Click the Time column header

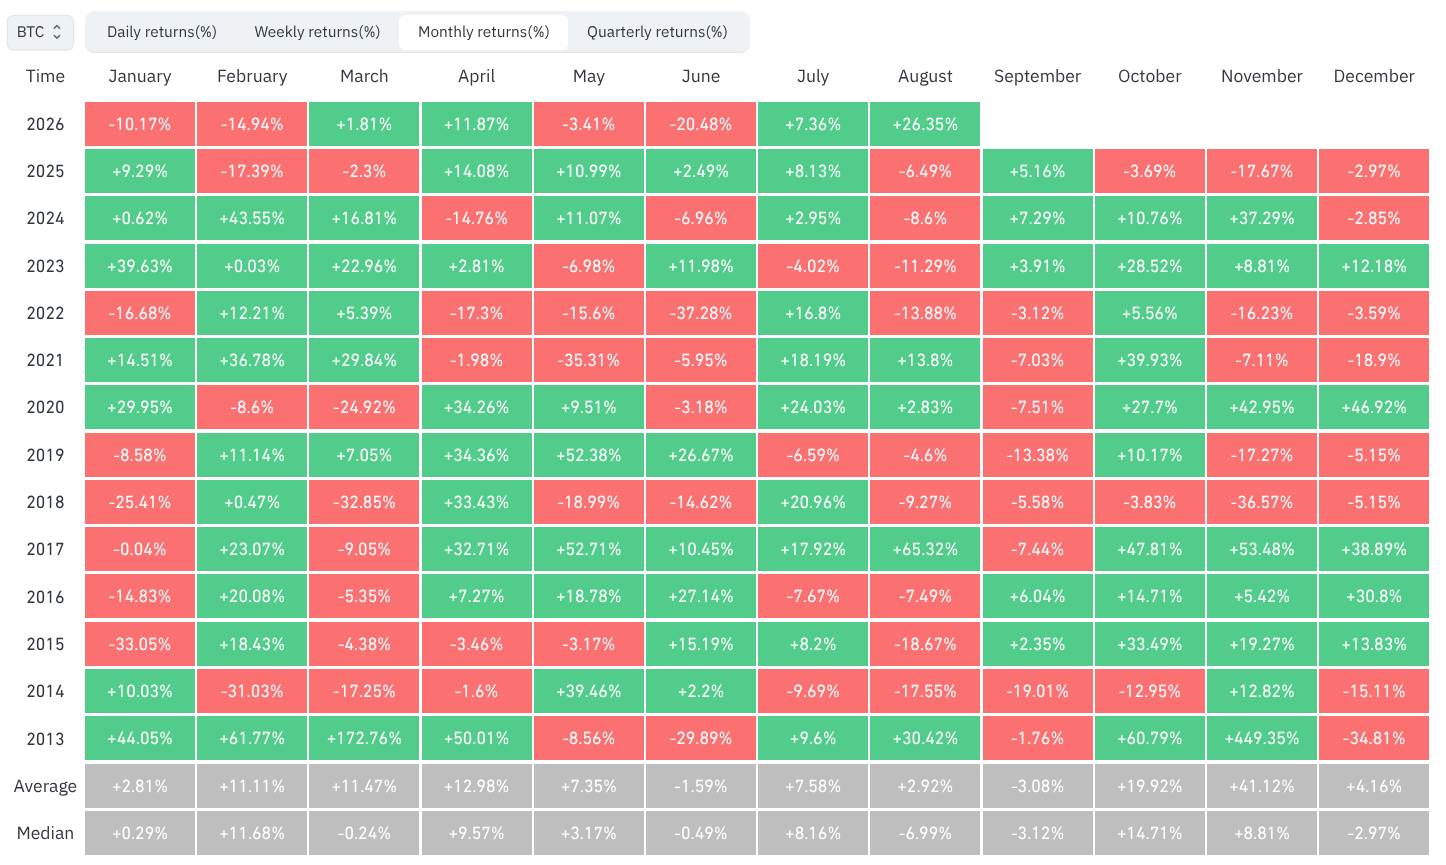click(x=45, y=76)
